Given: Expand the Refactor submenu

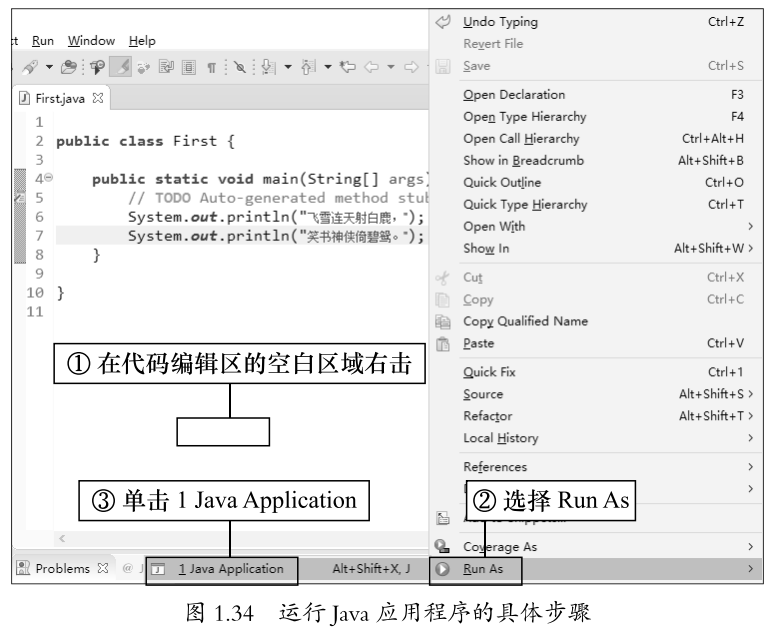Looking at the screenshot, I should point(595,416).
